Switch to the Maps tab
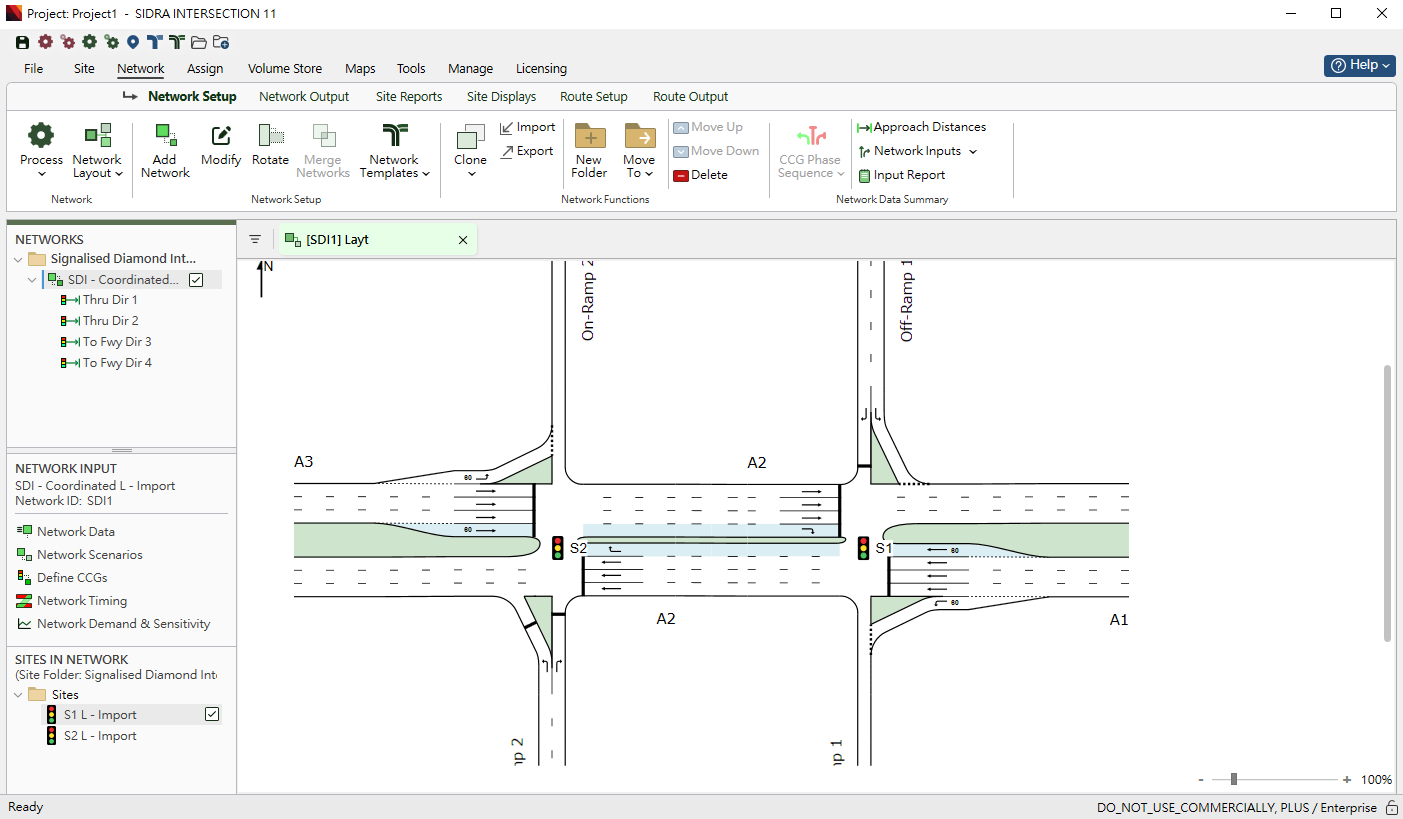The width and height of the screenshot is (1403, 819). pyautogui.click(x=360, y=69)
